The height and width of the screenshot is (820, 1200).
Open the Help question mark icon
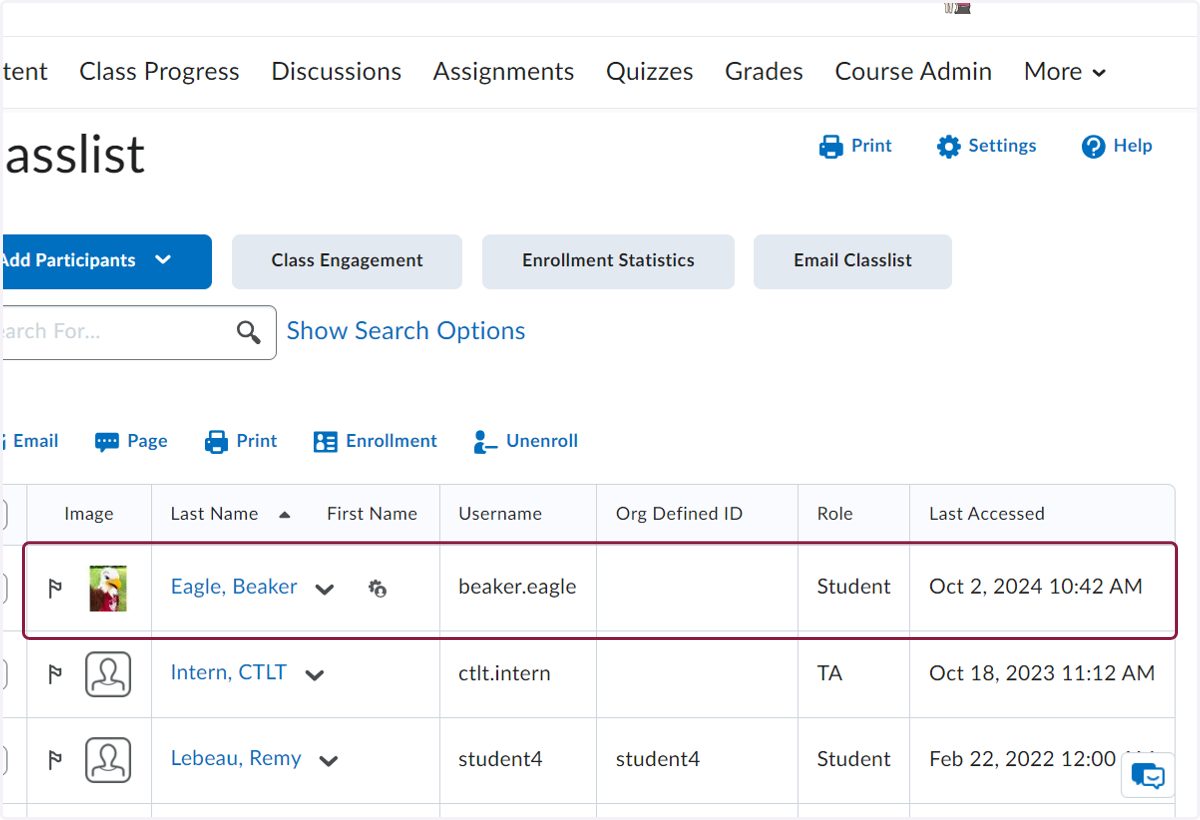pyautogui.click(x=1093, y=147)
